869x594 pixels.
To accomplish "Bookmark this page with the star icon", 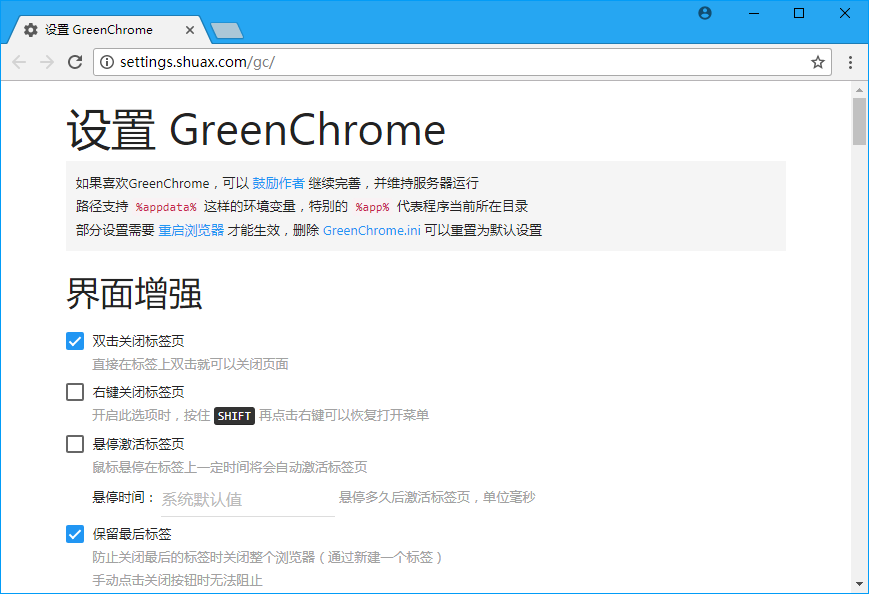I will point(818,62).
